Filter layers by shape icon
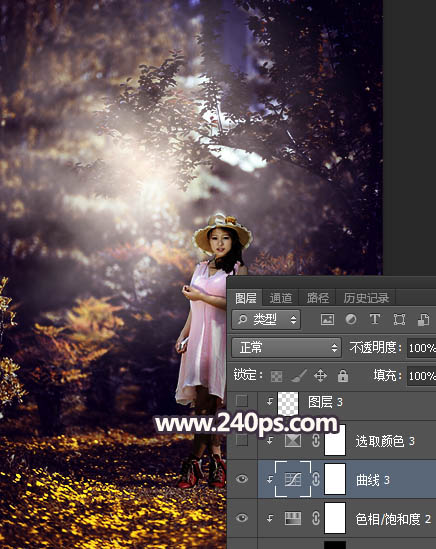 (x=399, y=319)
